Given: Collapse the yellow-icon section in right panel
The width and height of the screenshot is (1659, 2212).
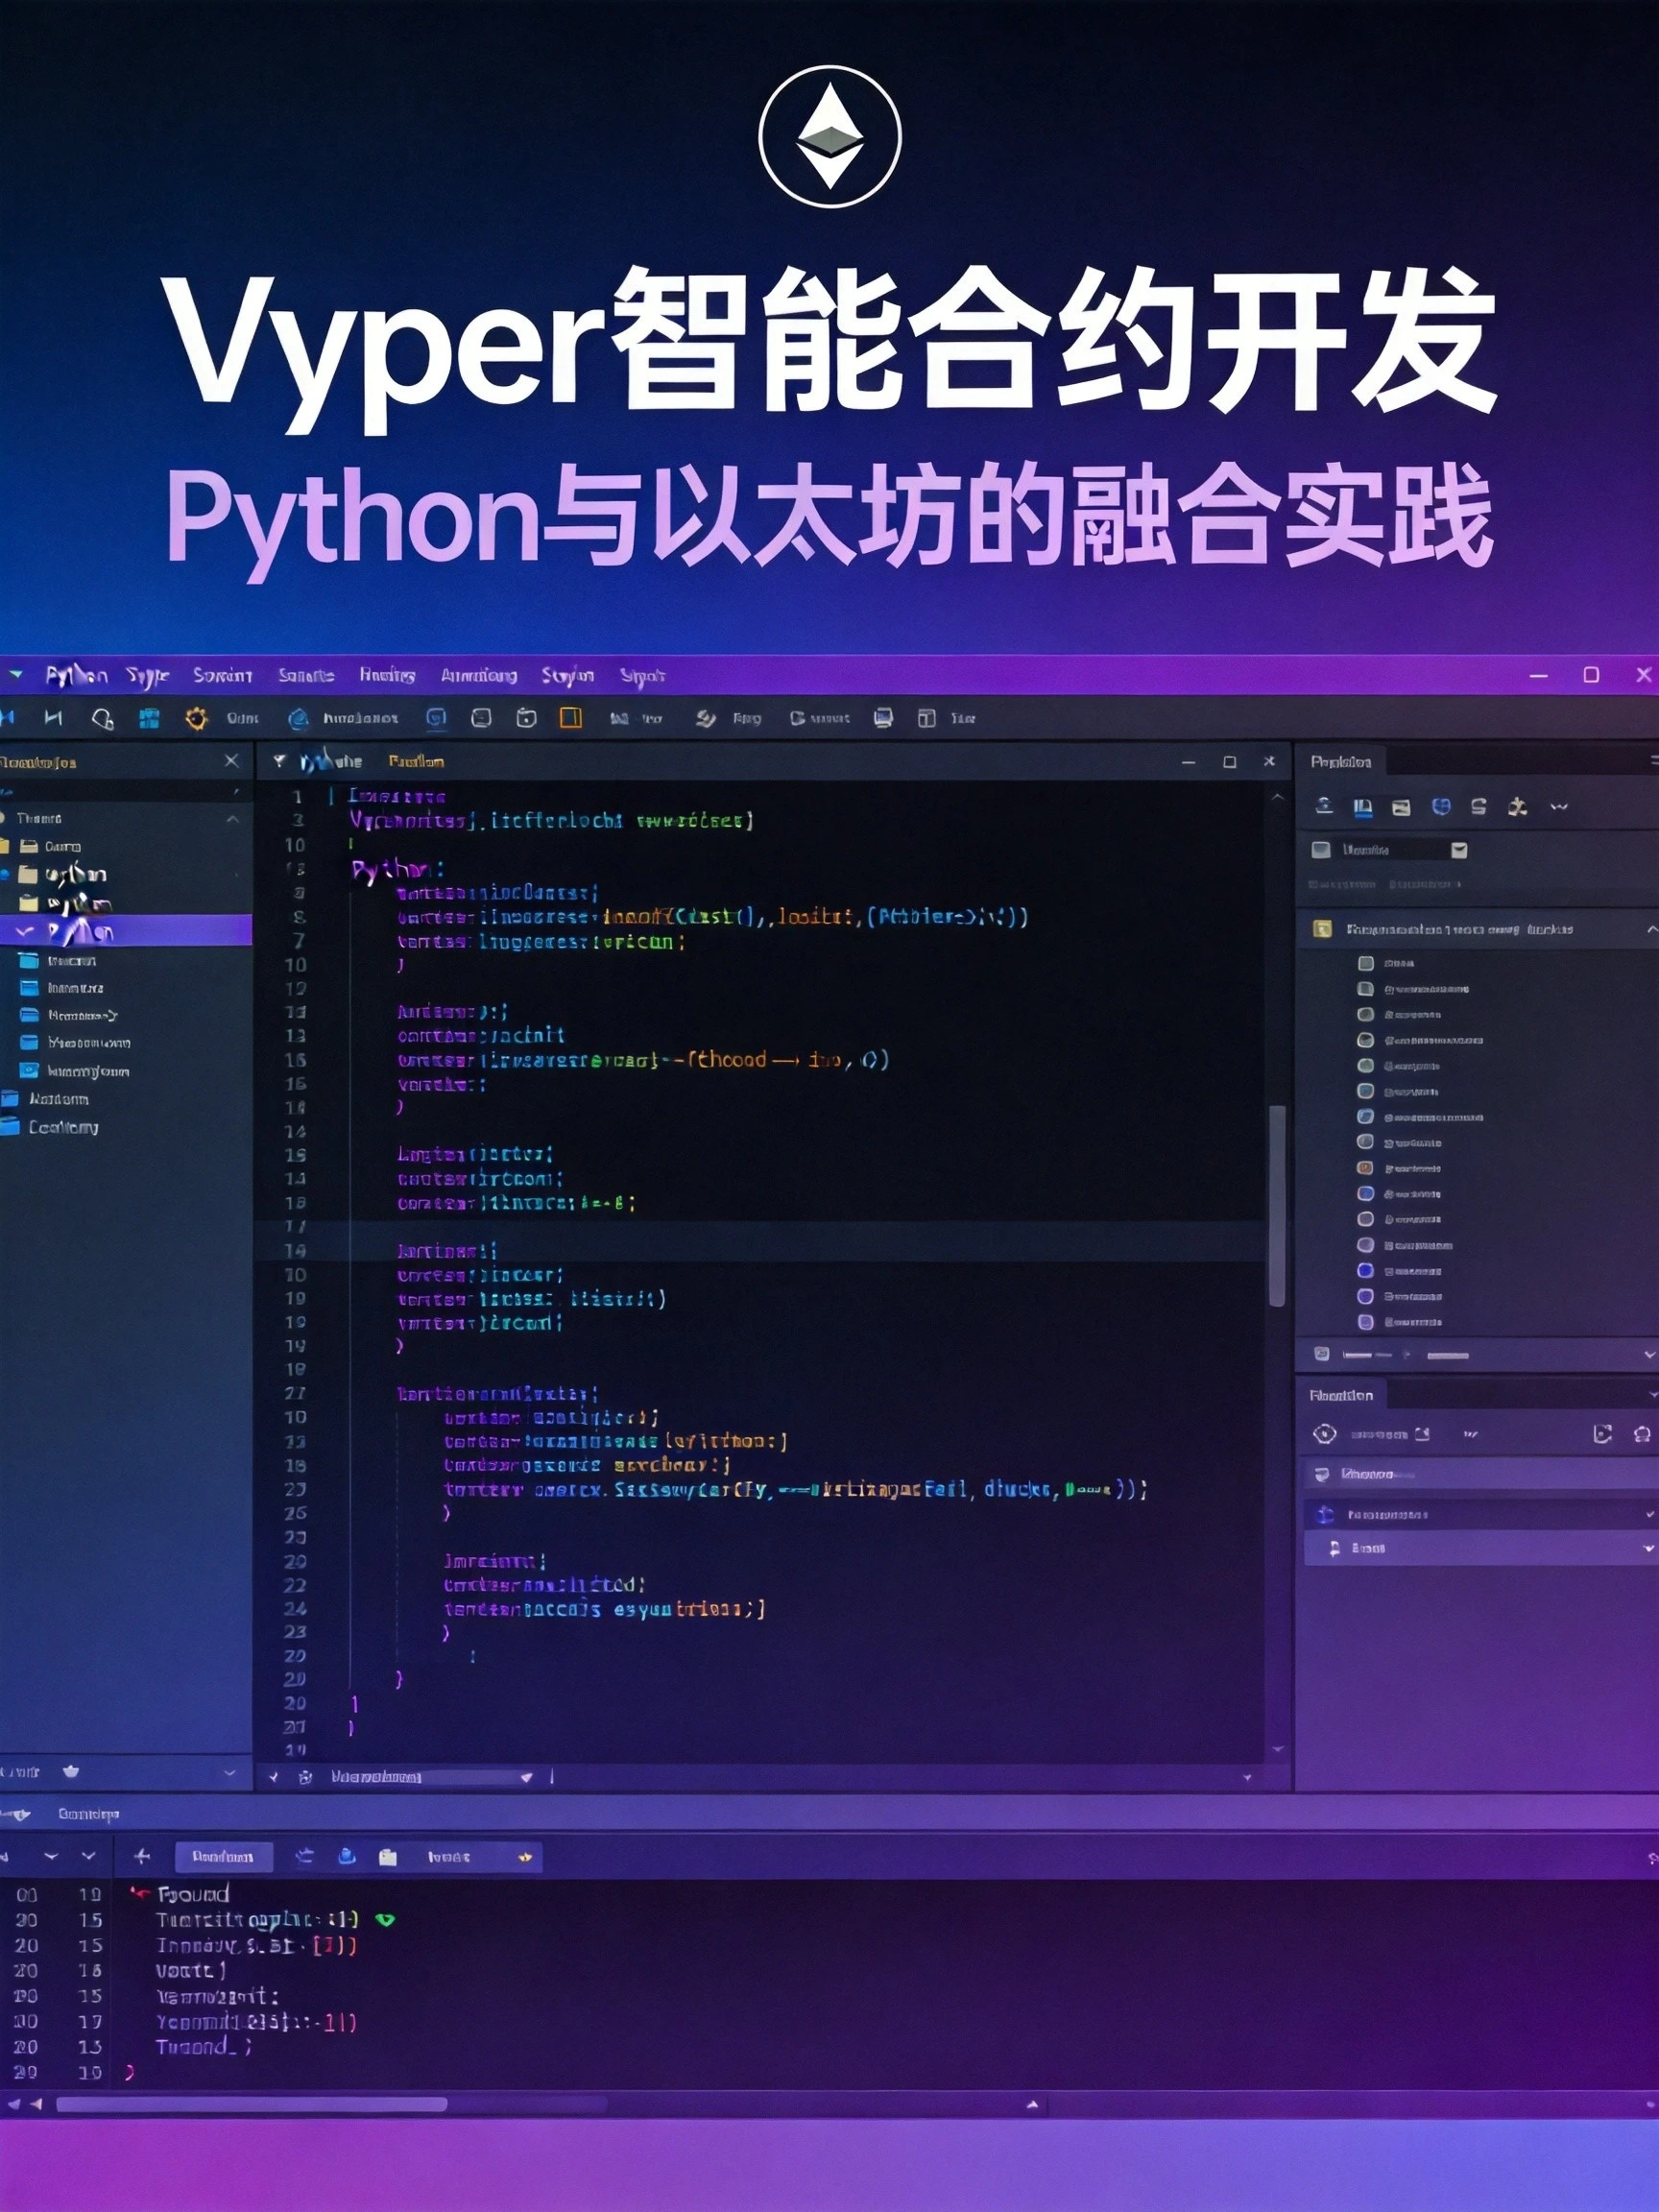Looking at the screenshot, I should coord(1650,929).
